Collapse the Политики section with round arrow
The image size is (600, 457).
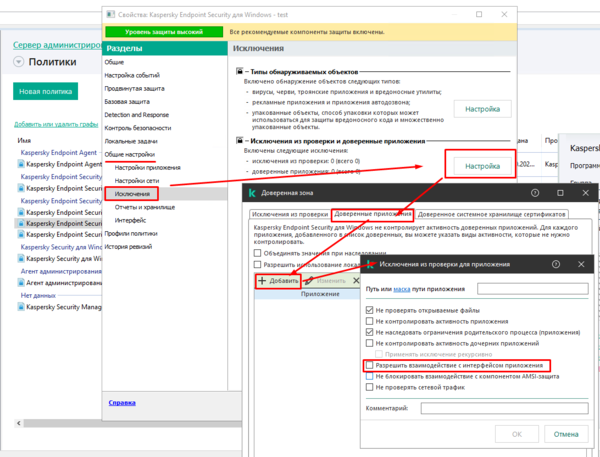tap(19, 62)
